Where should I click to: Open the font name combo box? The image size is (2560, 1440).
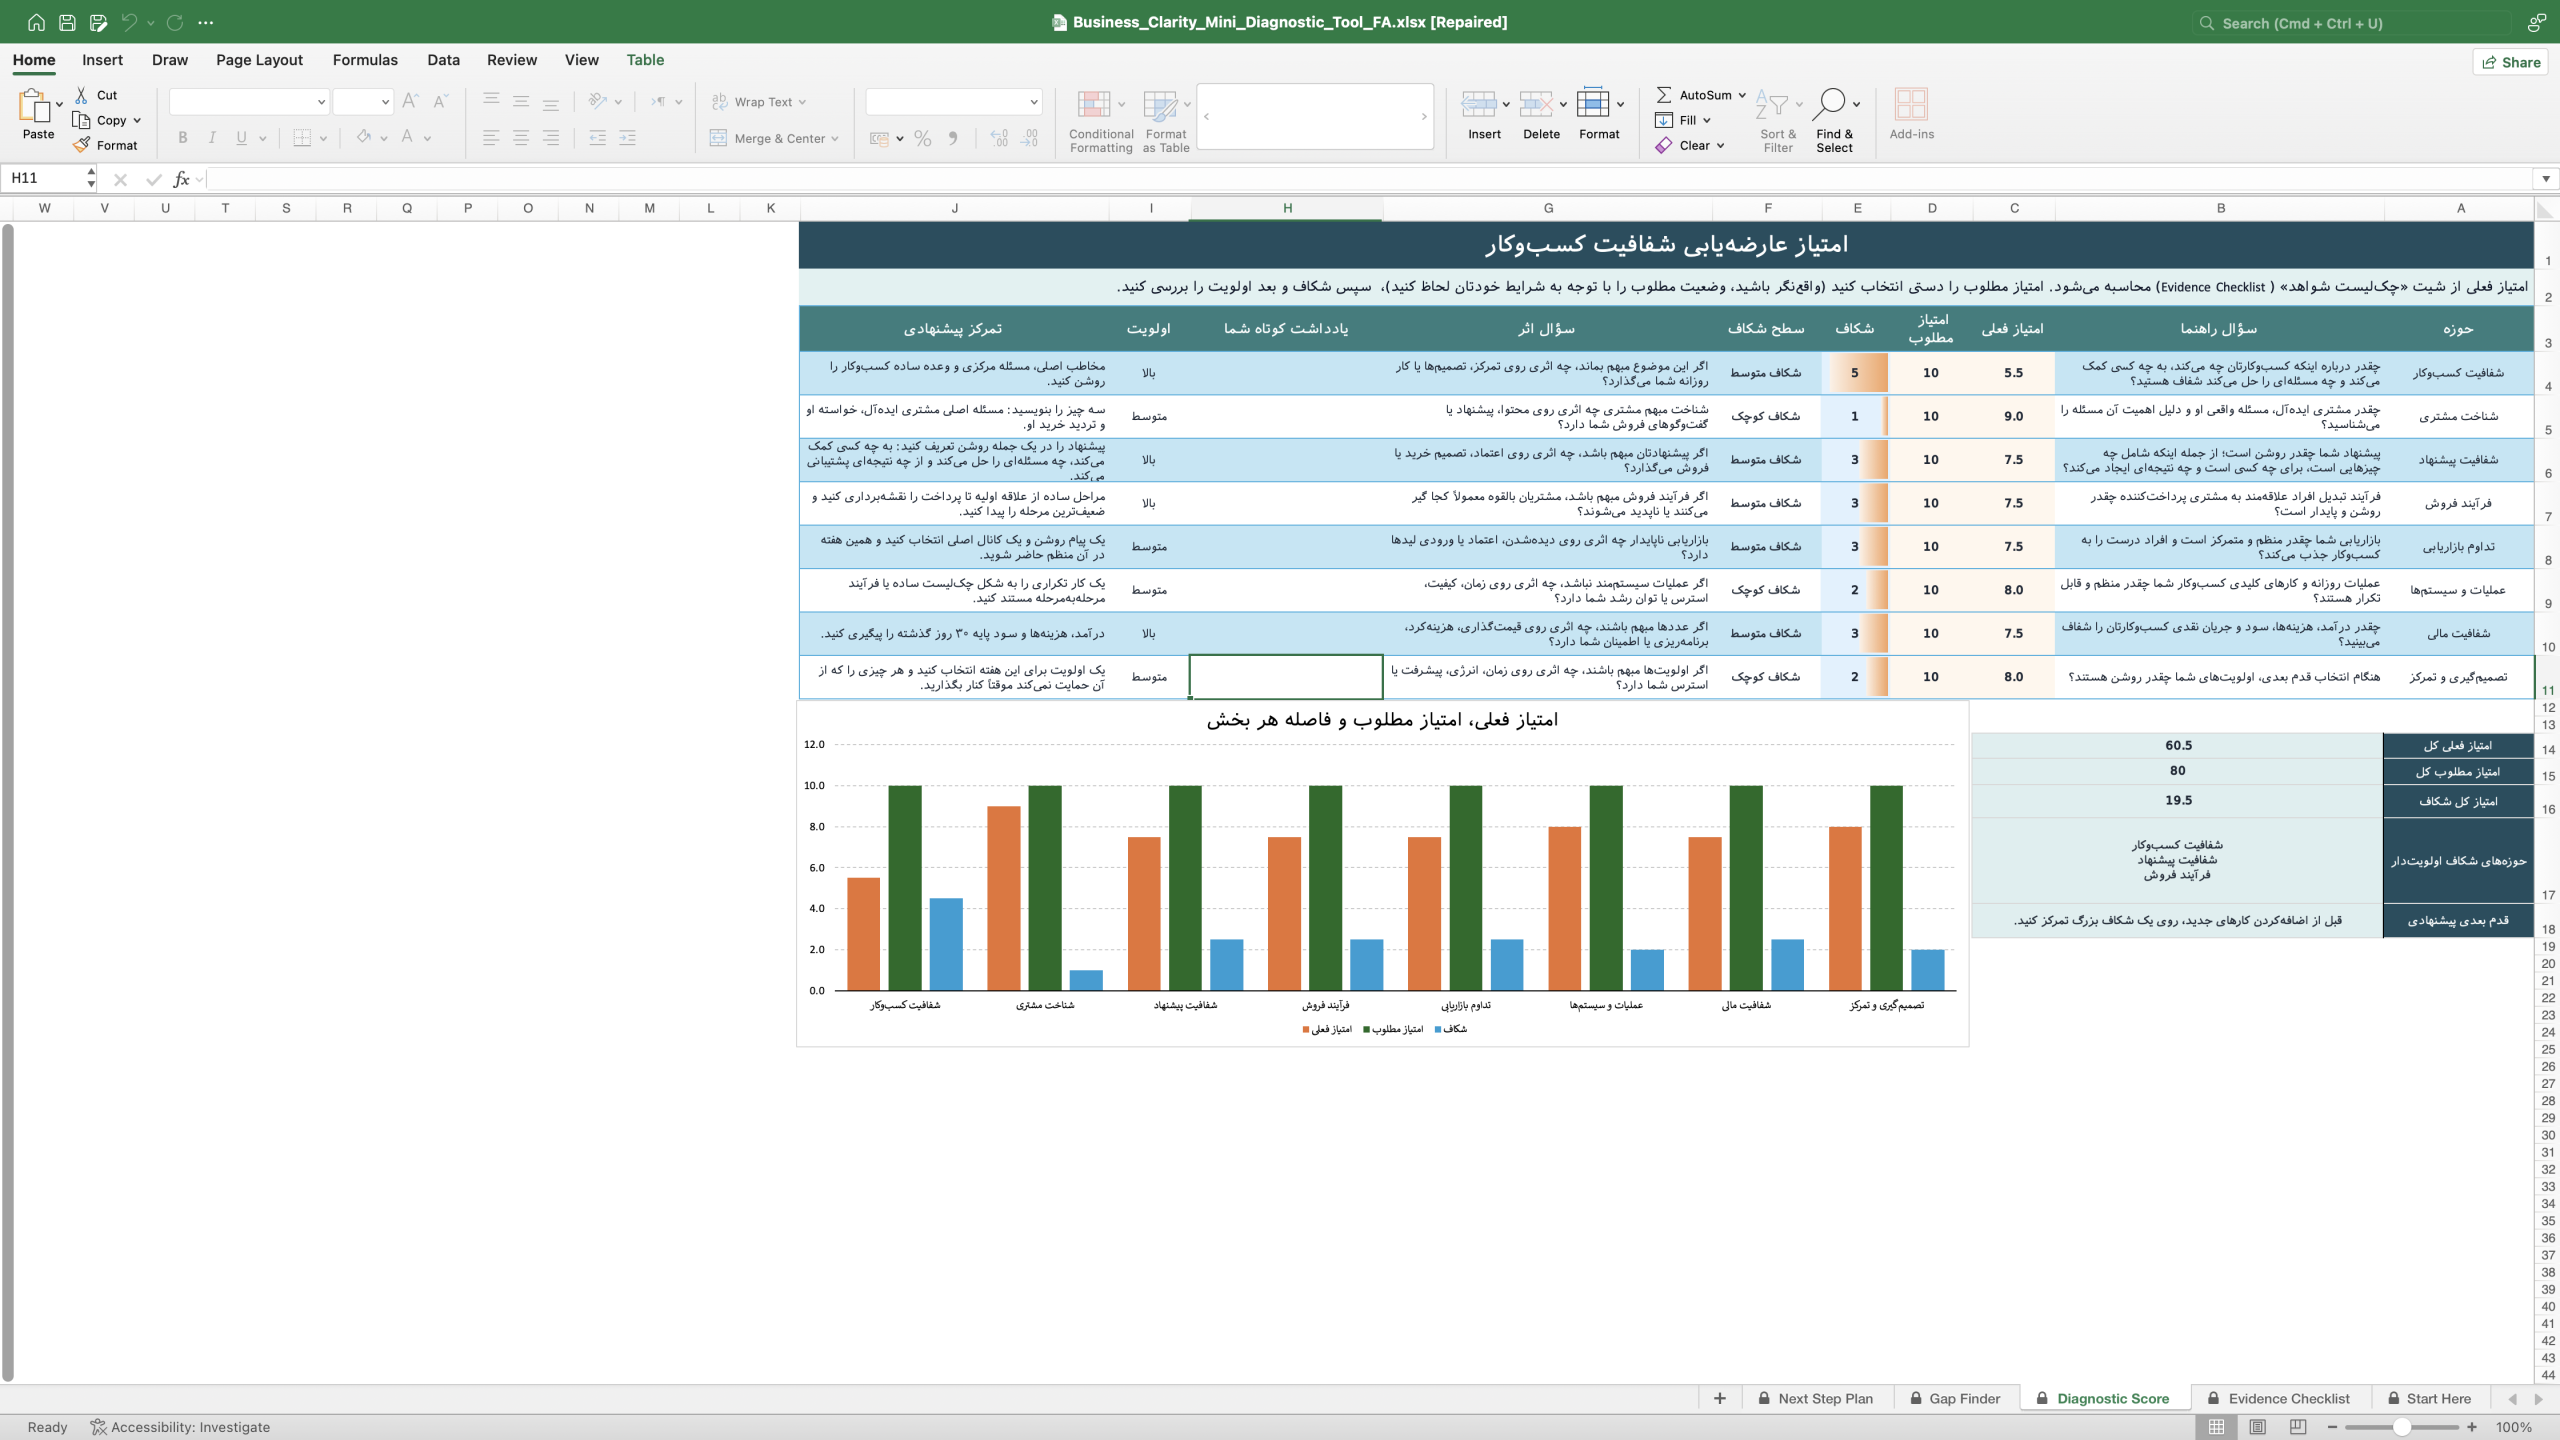[248, 101]
